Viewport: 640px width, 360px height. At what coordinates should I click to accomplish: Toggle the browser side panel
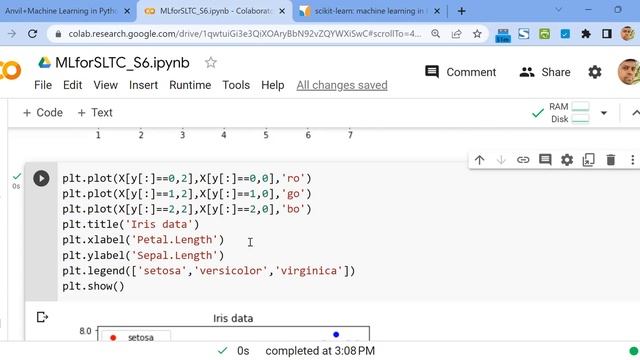click(607, 34)
